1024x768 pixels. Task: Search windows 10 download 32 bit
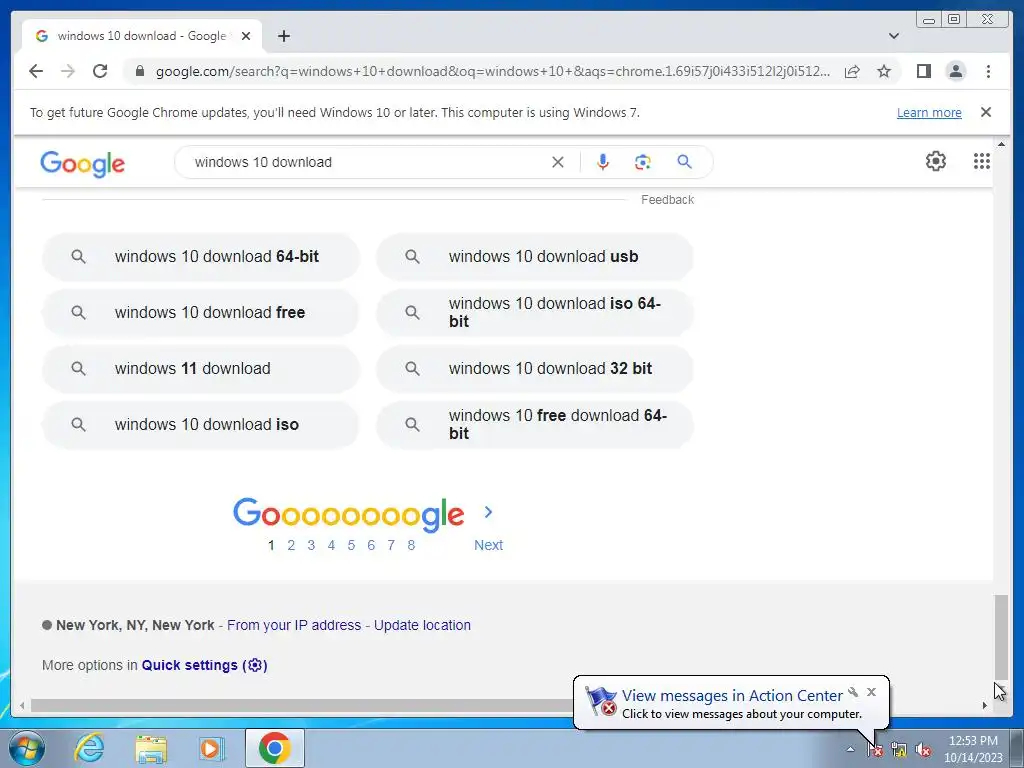click(534, 369)
